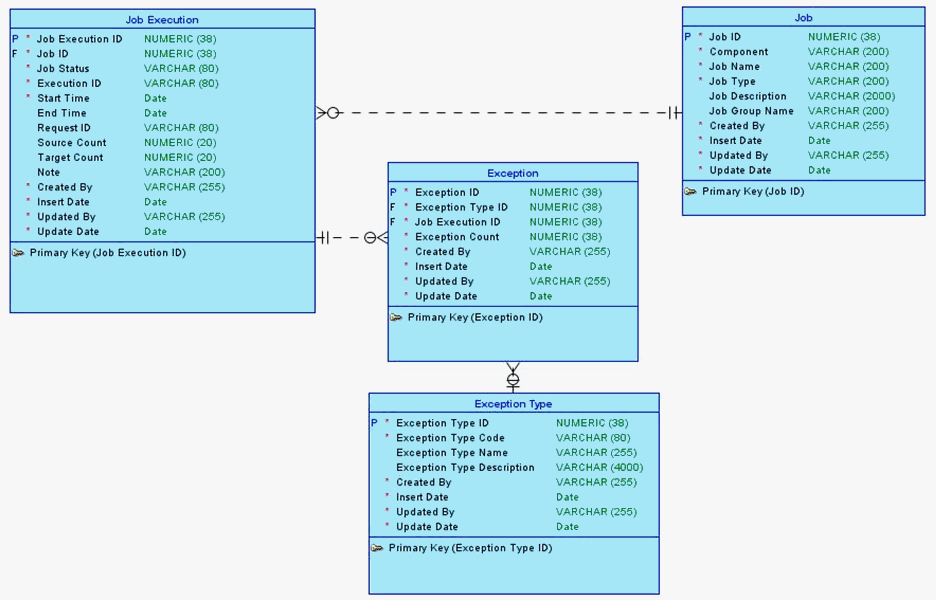Select the Exception Type Code attribute
The height and width of the screenshot is (600, 936).
click(450, 438)
